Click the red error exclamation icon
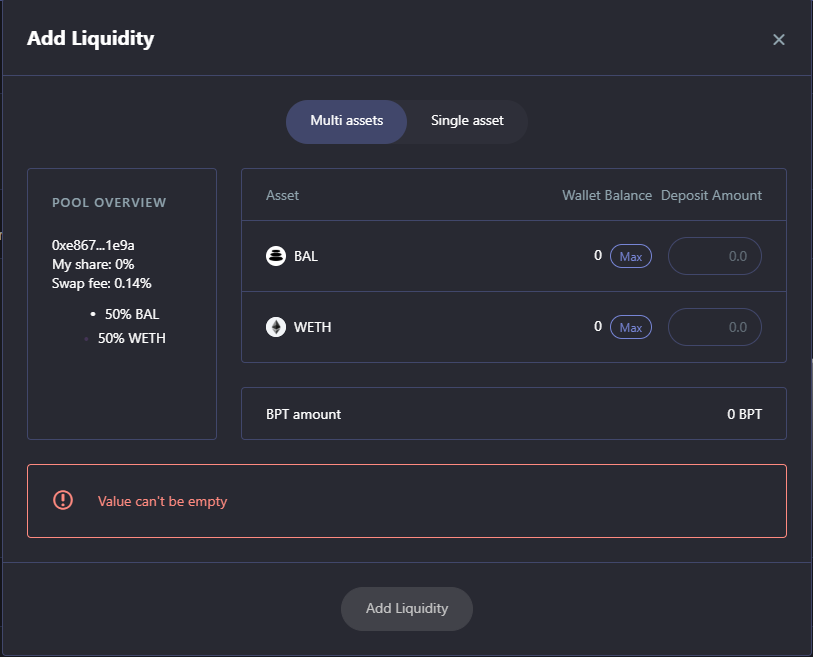Viewport: 813px width, 657px height. pyautogui.click(x=63, y=500)
